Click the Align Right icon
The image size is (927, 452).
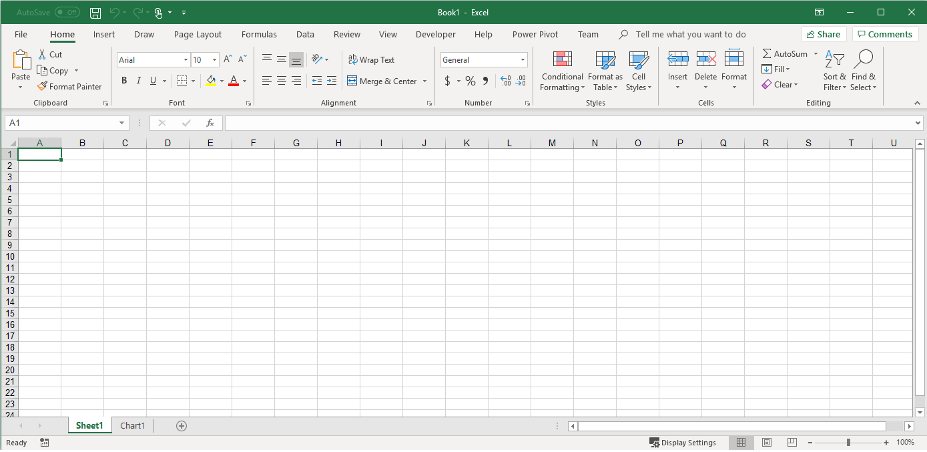coord(297,81)
